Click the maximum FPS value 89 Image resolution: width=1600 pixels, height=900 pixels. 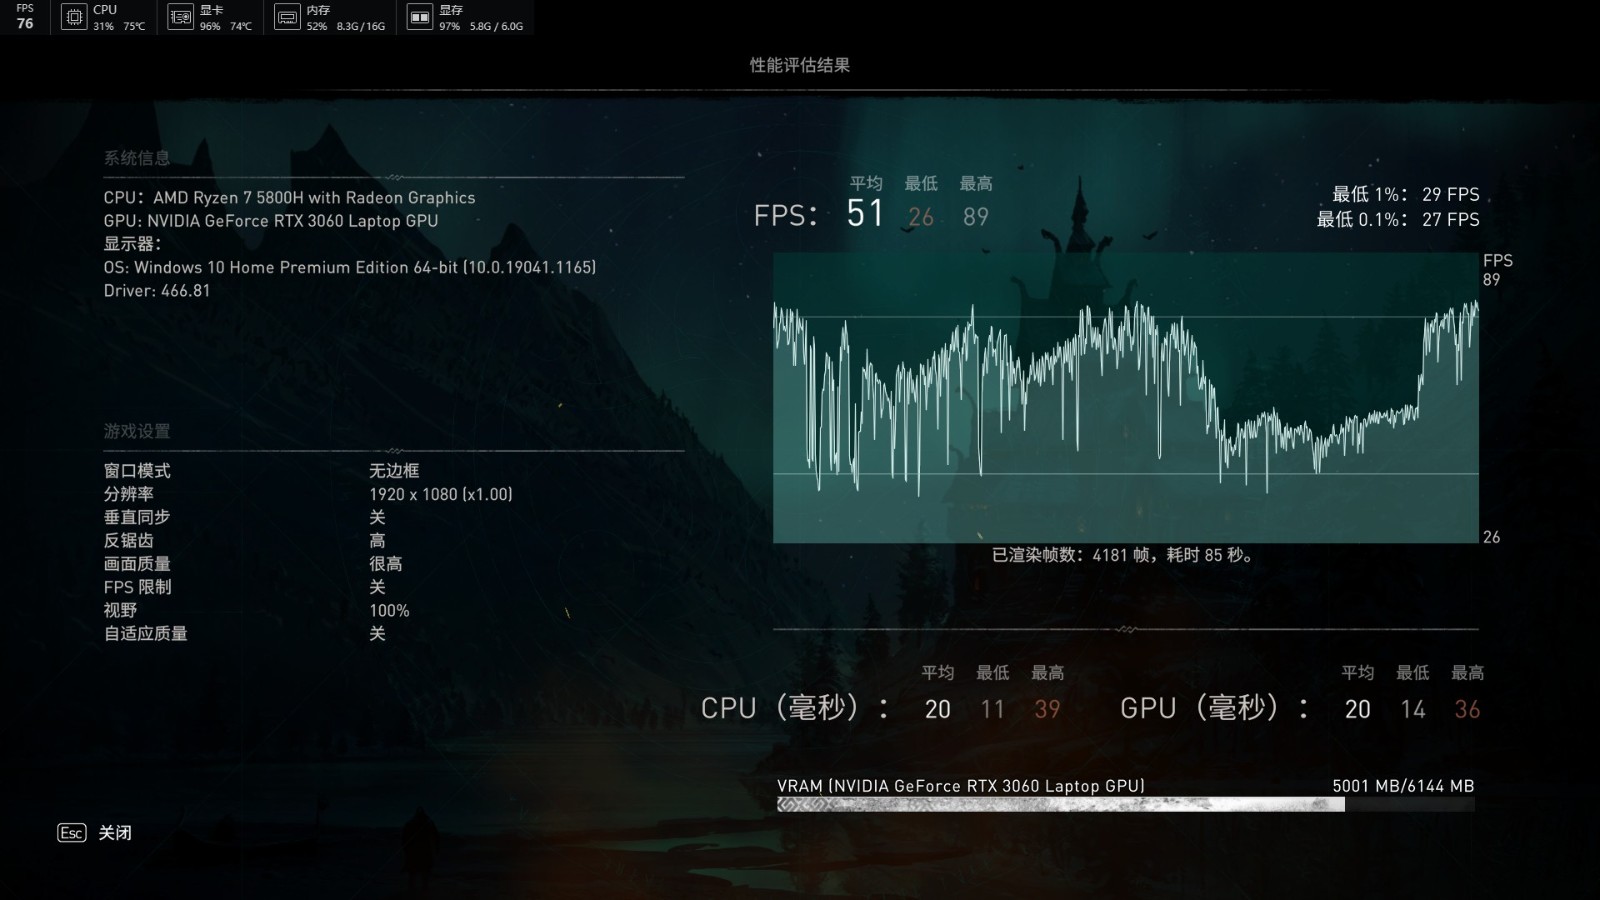pos(976,217)
